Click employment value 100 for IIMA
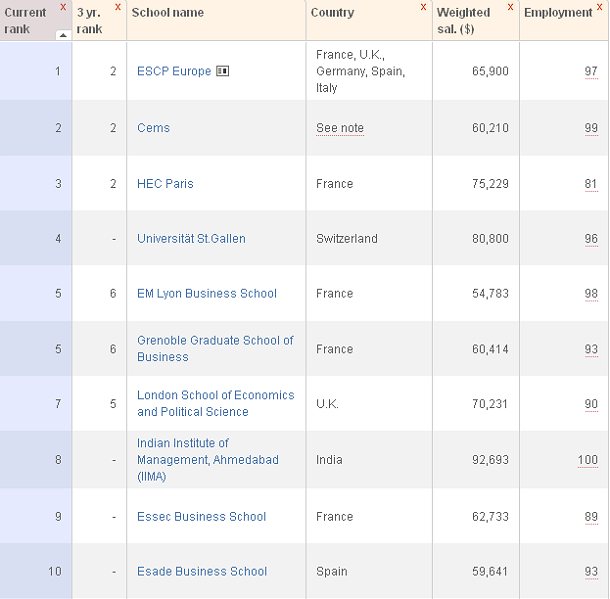Screen dimensions: 610x599 point(587,460)
